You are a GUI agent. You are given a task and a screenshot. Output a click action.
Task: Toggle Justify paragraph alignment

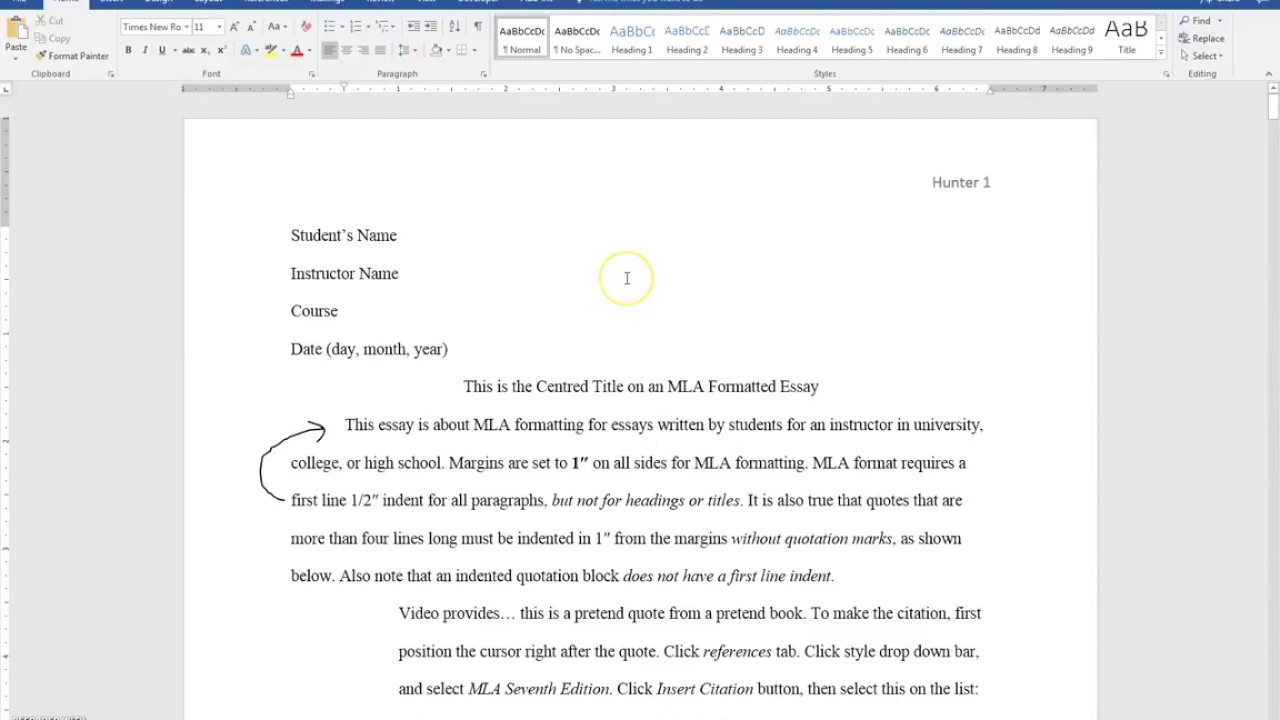380,50
